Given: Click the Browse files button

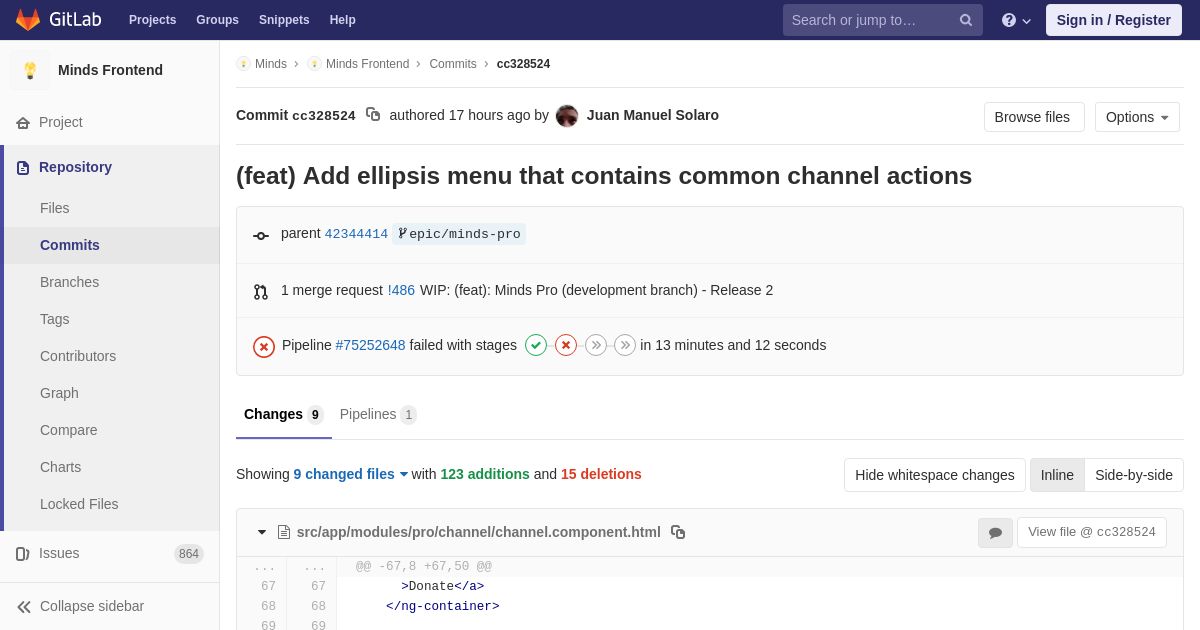Looking at the screenshot, I should click(1032, 117).
